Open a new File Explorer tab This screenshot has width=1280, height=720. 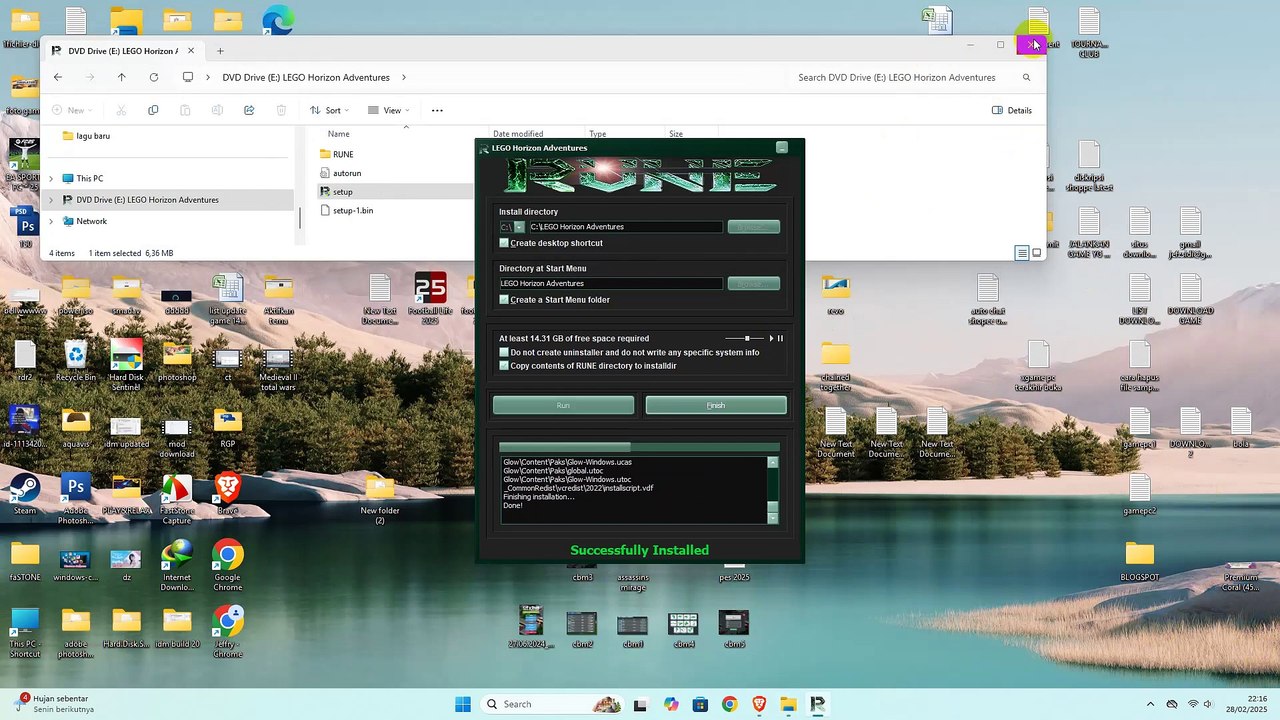click(220, 51)
